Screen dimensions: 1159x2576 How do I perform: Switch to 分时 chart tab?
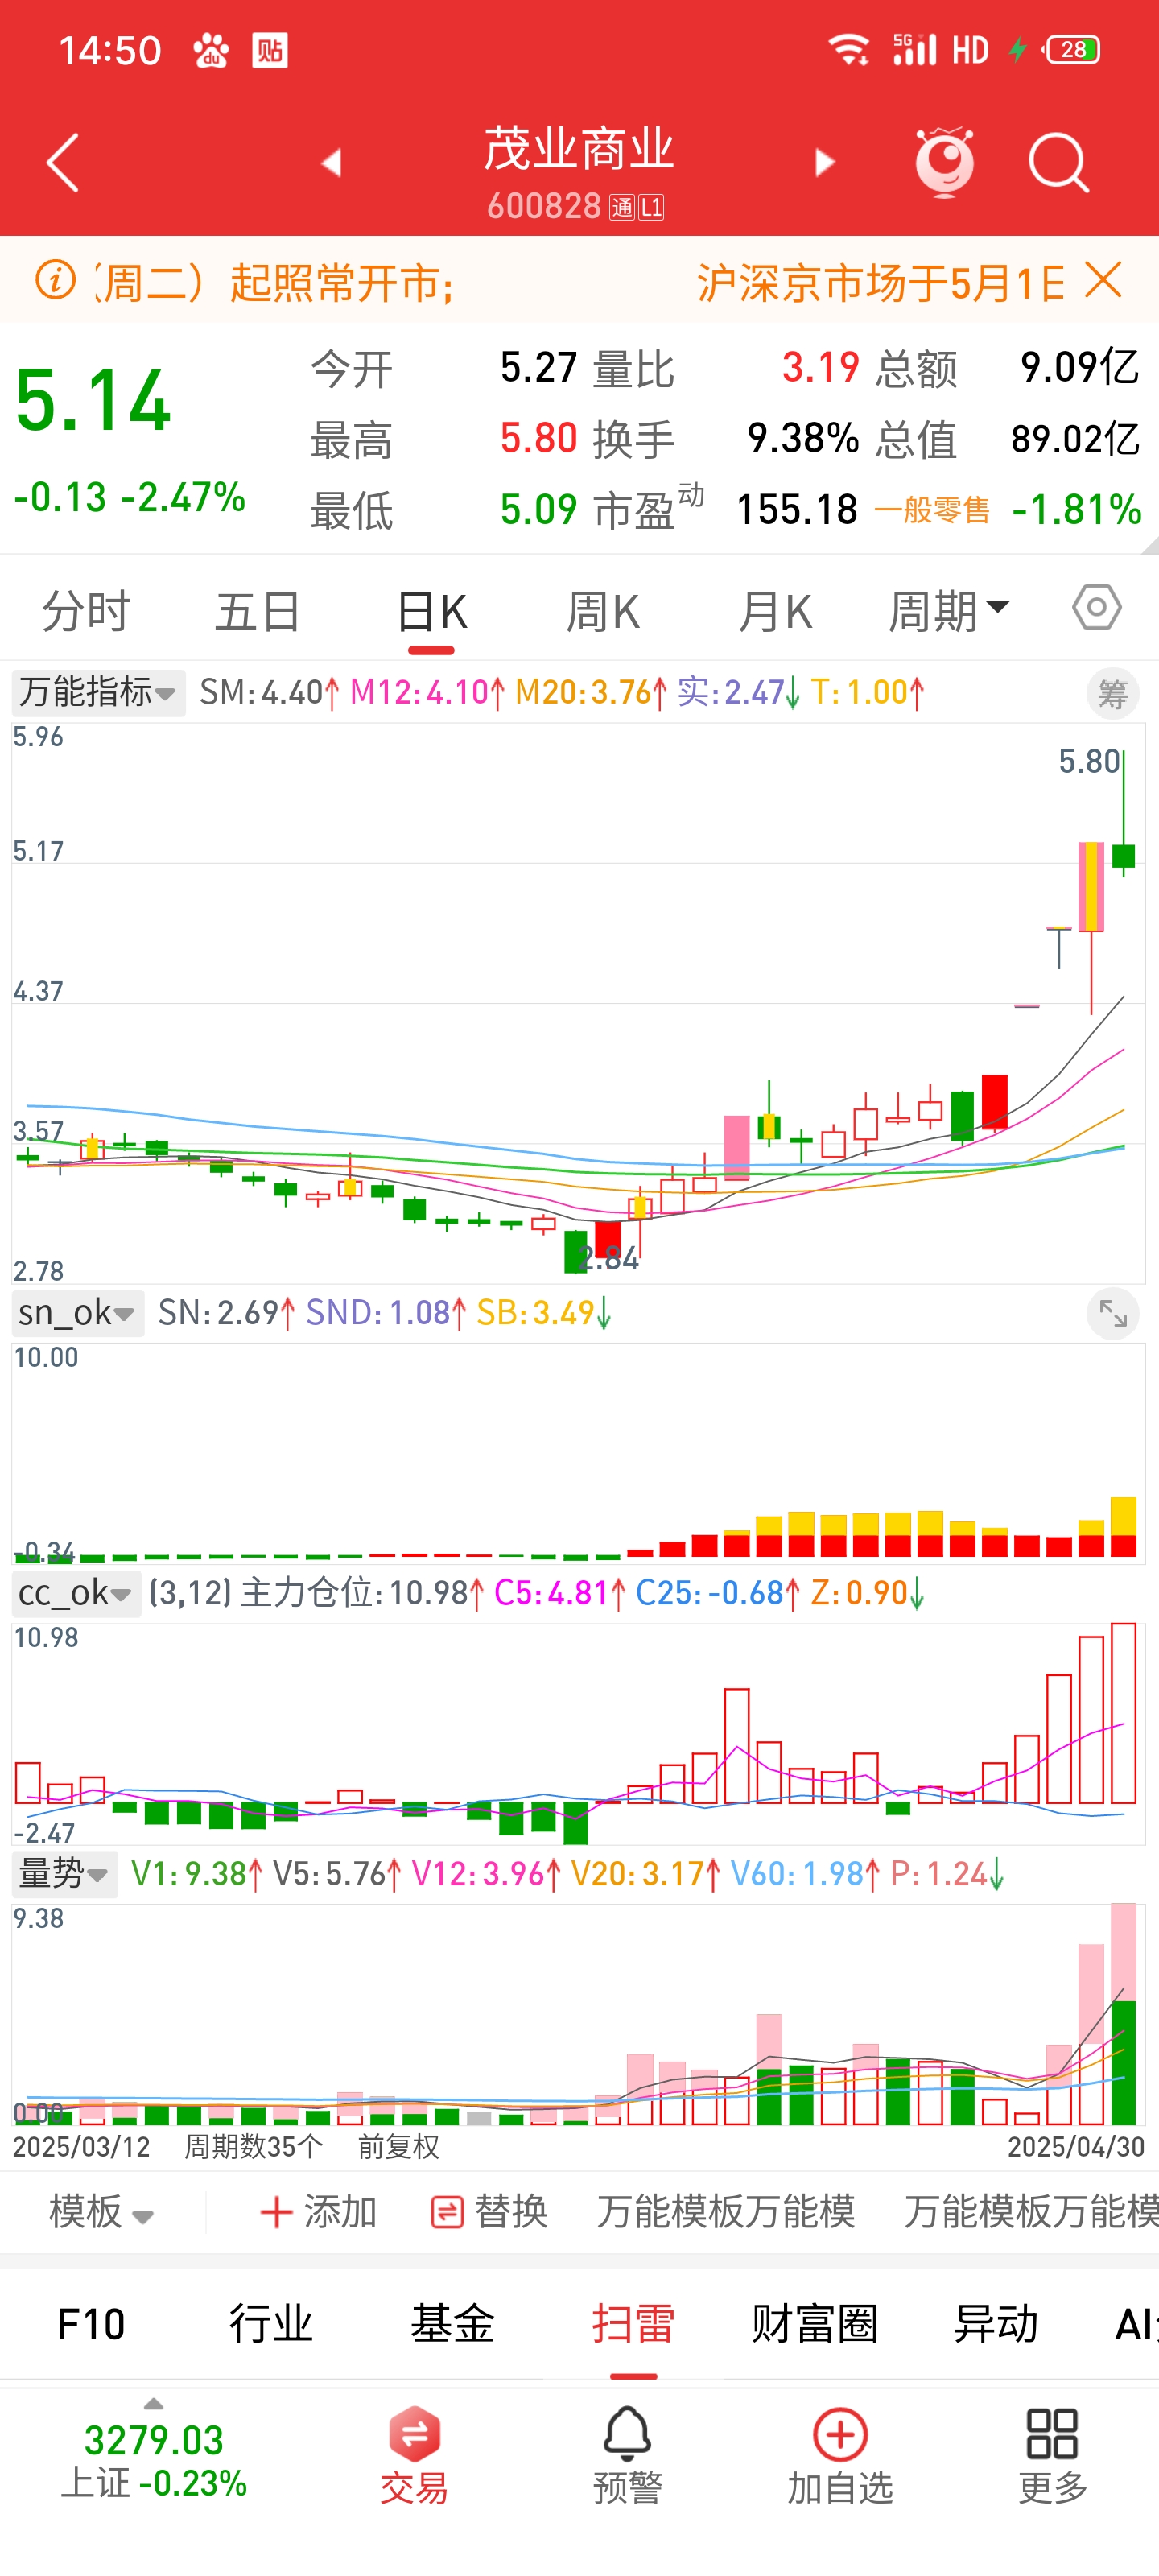tap(86, 610)
